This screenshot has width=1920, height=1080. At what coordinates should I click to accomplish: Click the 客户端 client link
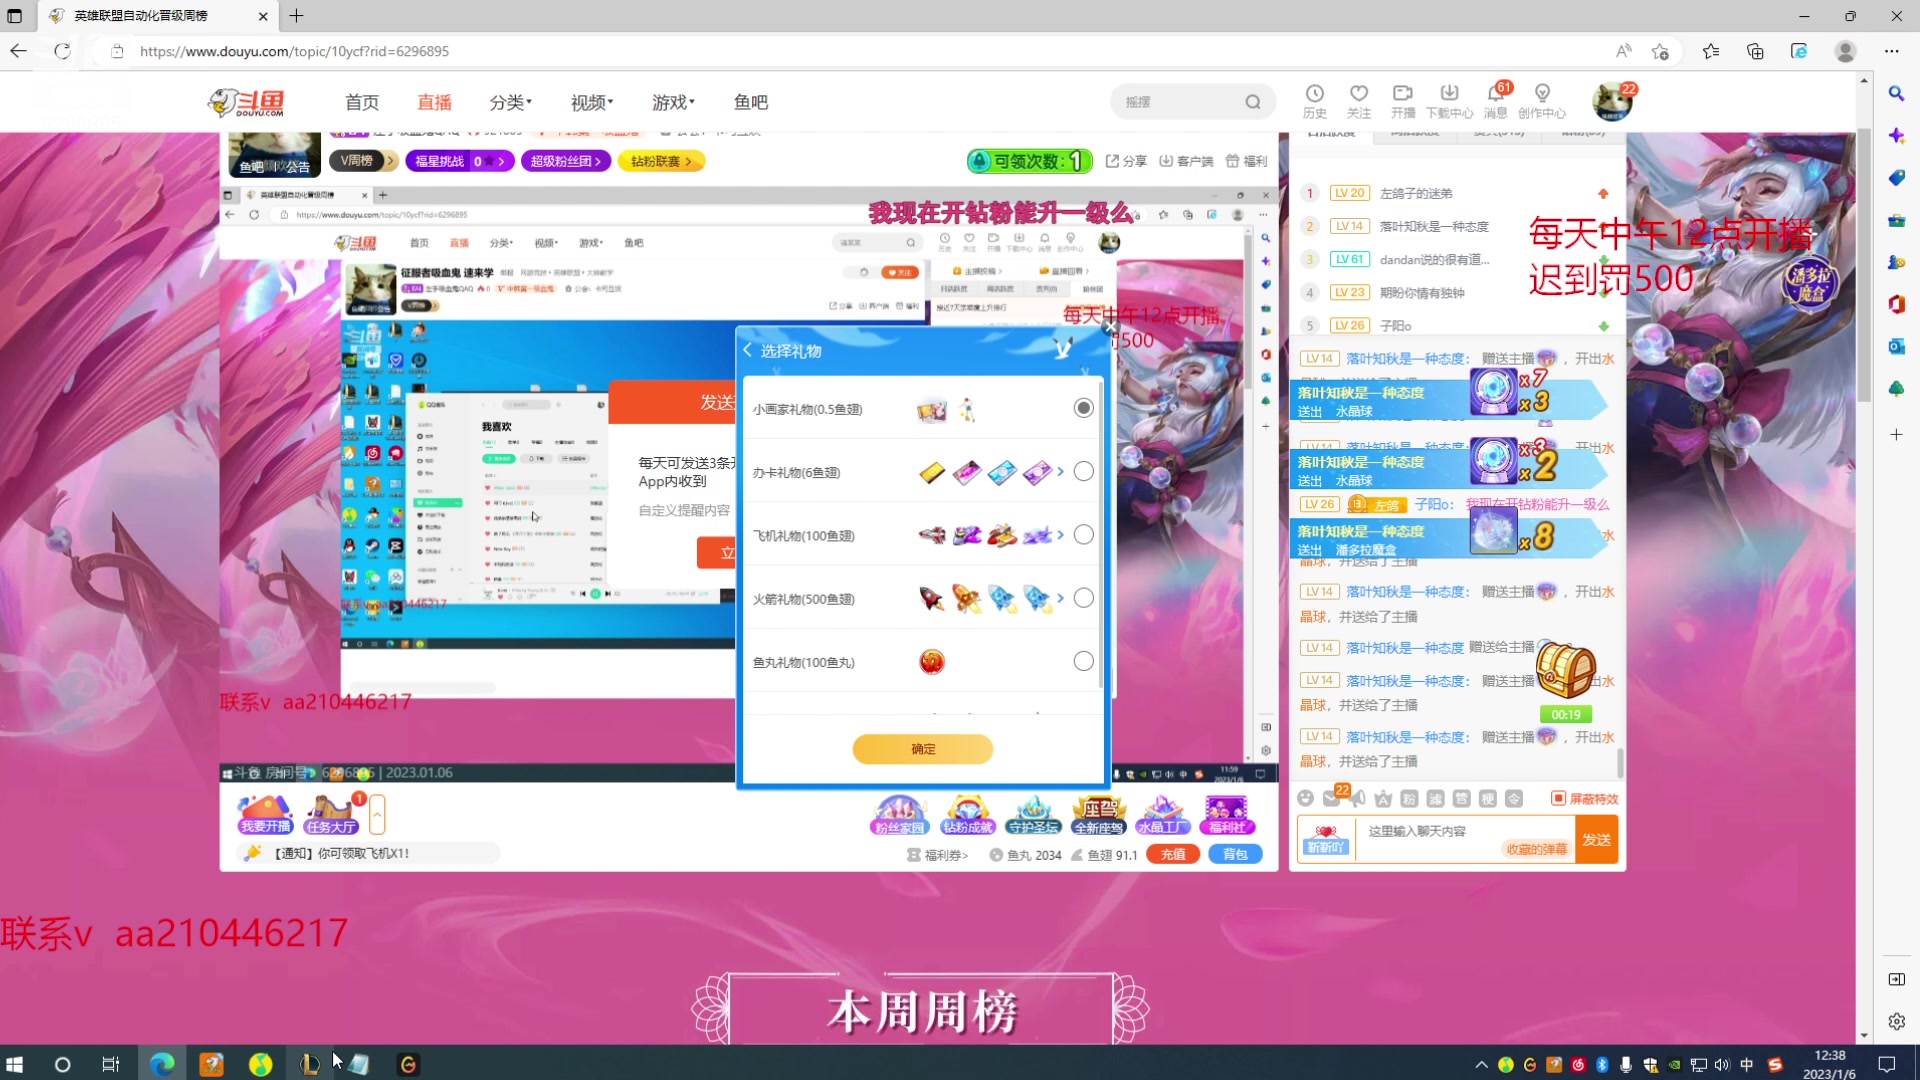coord(1186,161)
